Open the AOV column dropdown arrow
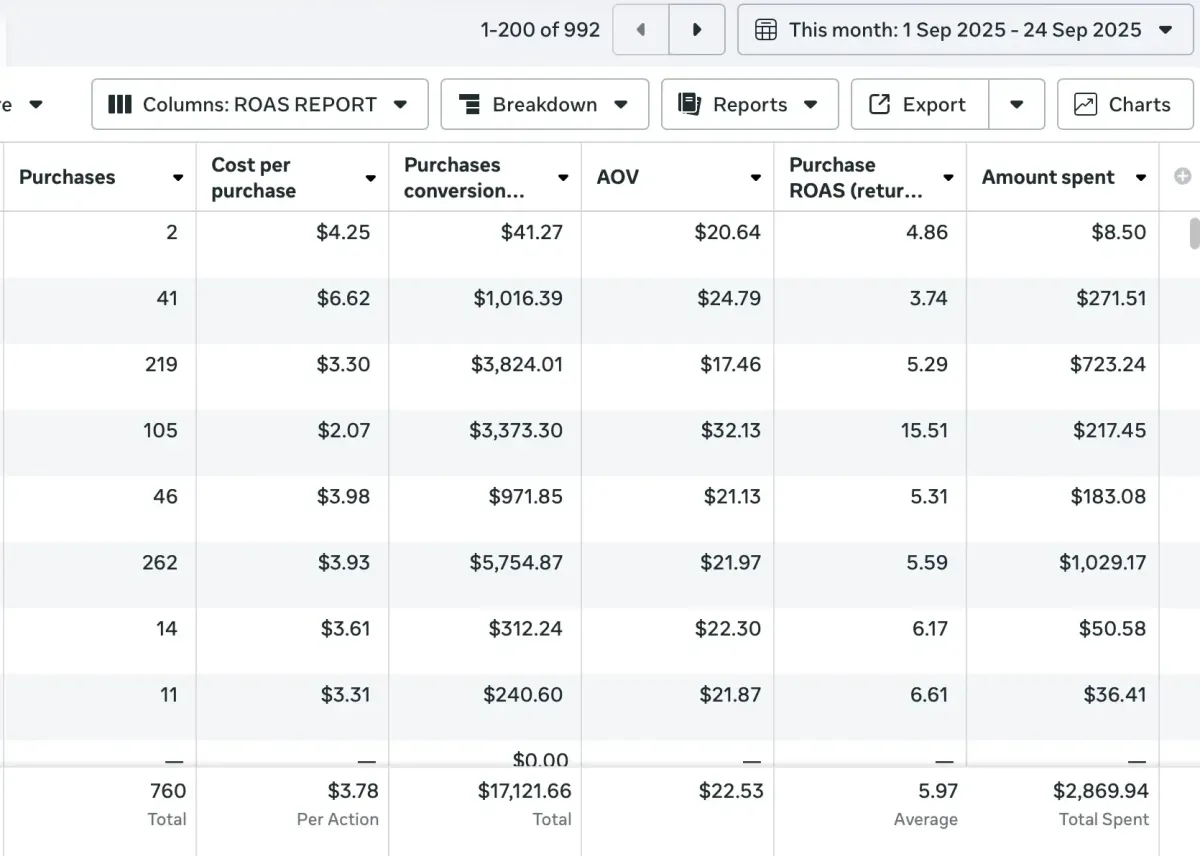 [756, 178]
